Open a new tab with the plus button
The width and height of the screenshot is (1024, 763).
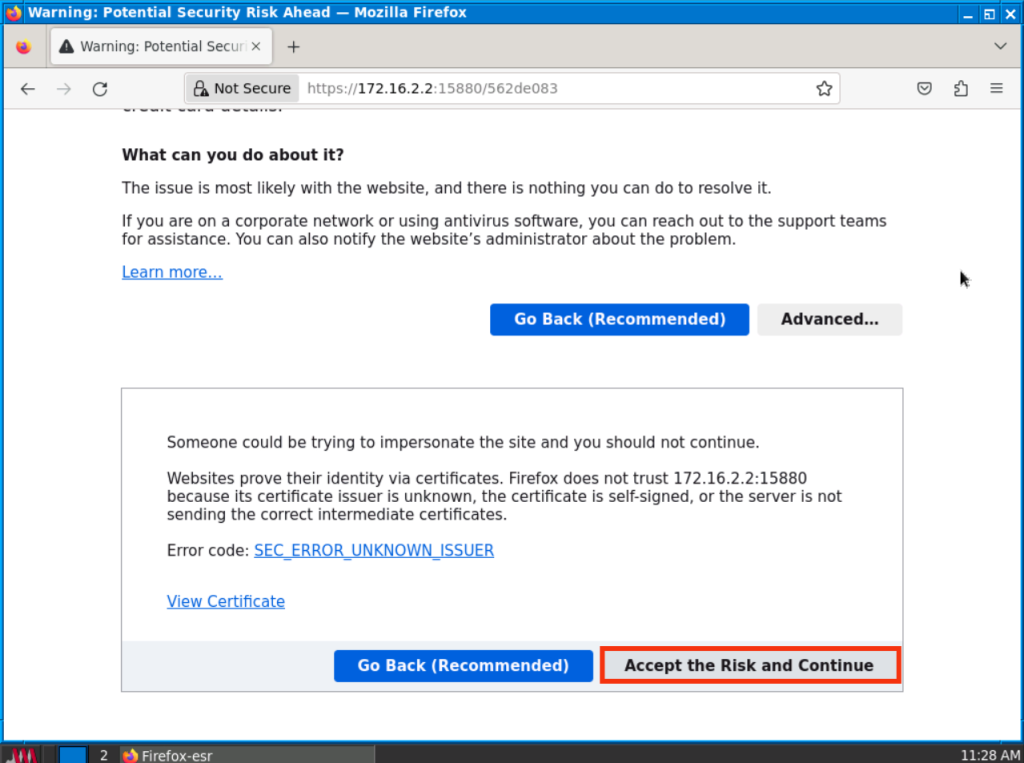coord(293,47)
